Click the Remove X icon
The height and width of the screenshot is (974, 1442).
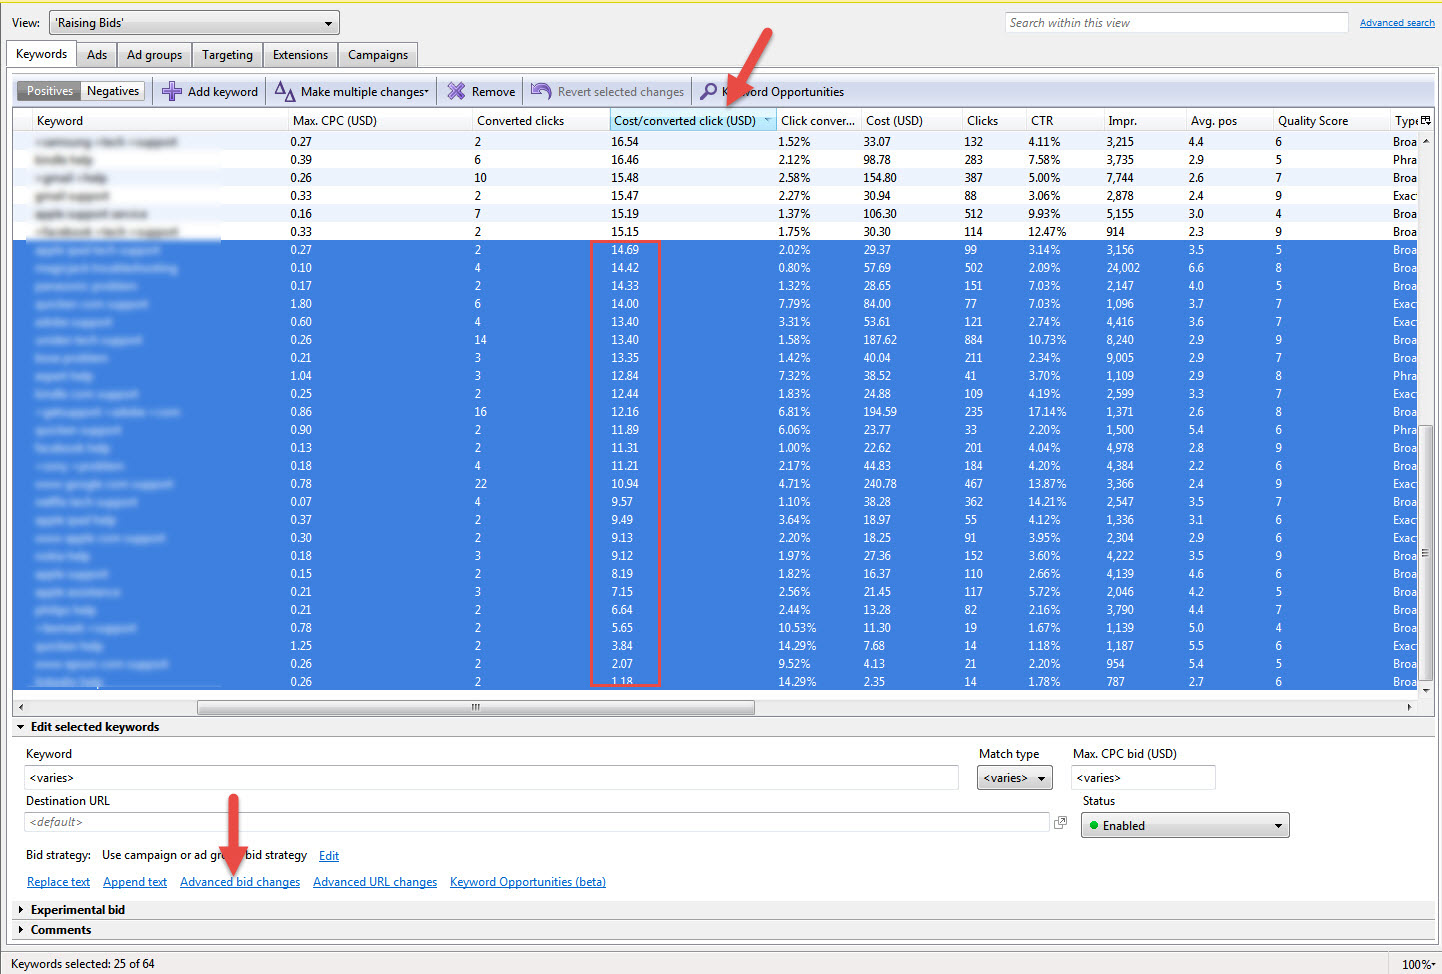tap(456, 91)
